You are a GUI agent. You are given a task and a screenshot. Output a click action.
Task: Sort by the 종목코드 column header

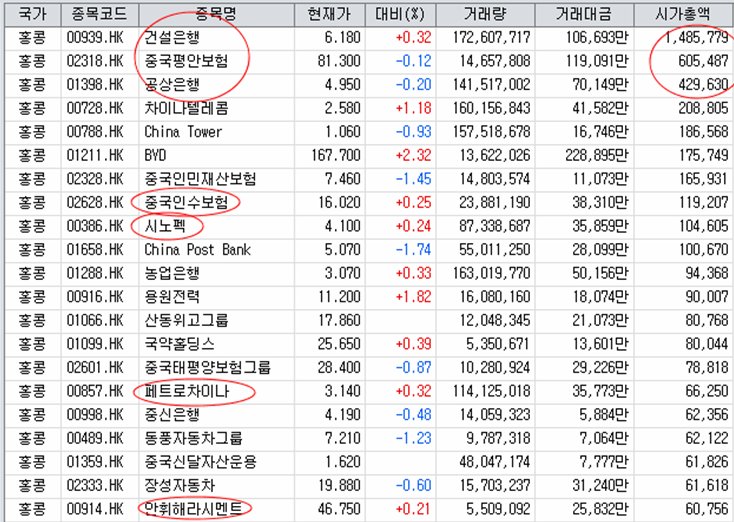tap(99, 14)
